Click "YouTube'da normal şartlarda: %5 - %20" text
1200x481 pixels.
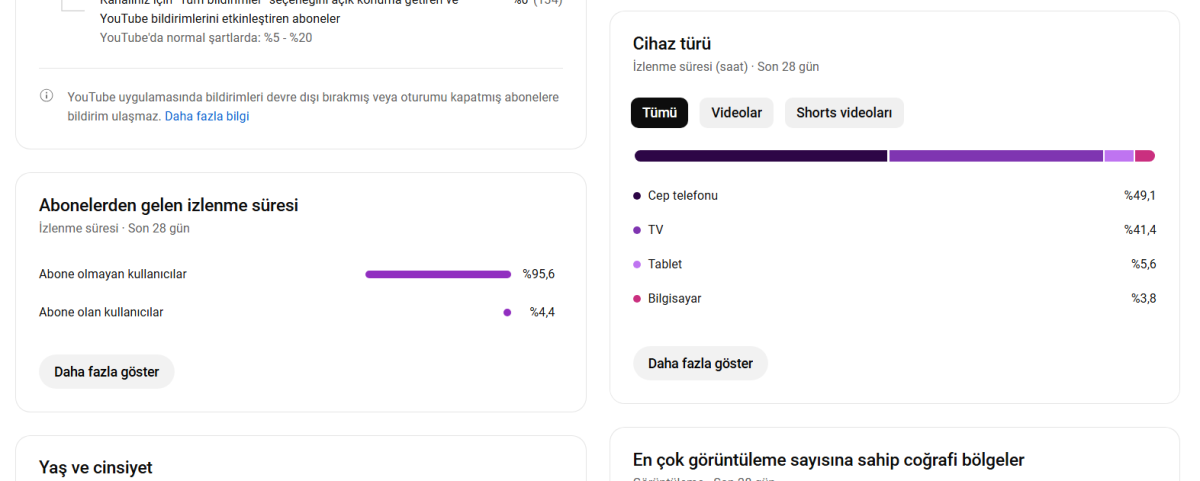206,38
